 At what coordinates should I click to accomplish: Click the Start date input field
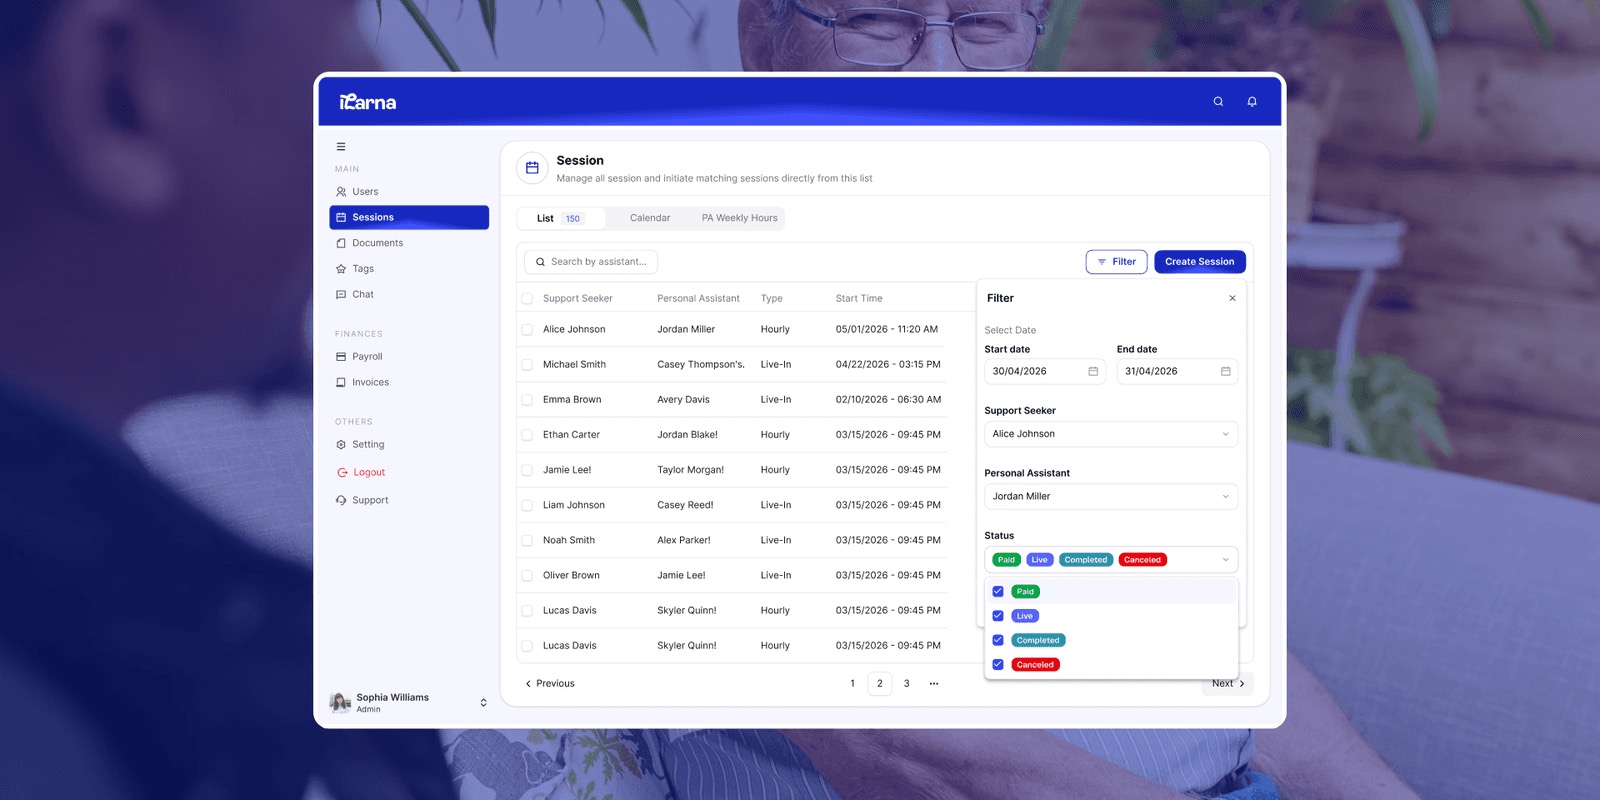pyautogui.click(x=1045, y=371)
